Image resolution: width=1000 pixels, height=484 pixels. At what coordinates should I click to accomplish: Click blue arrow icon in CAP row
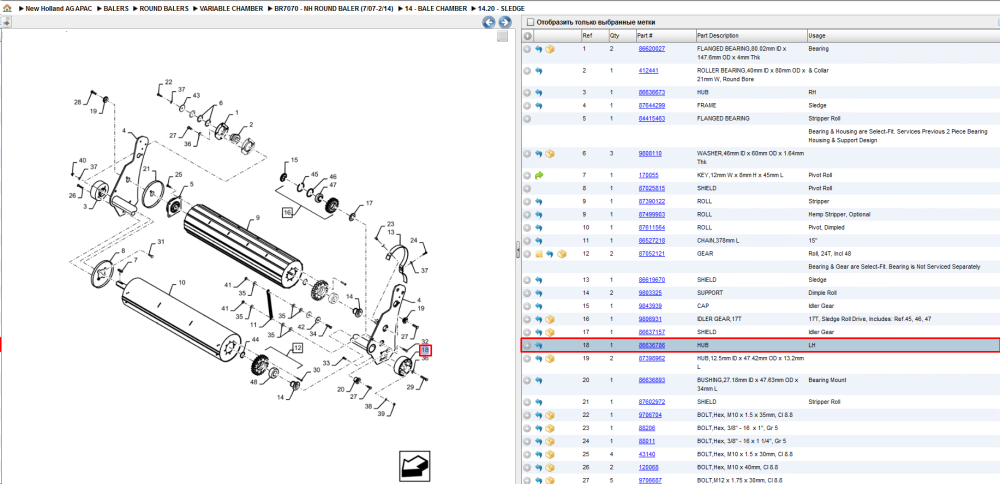coord(538,306)
